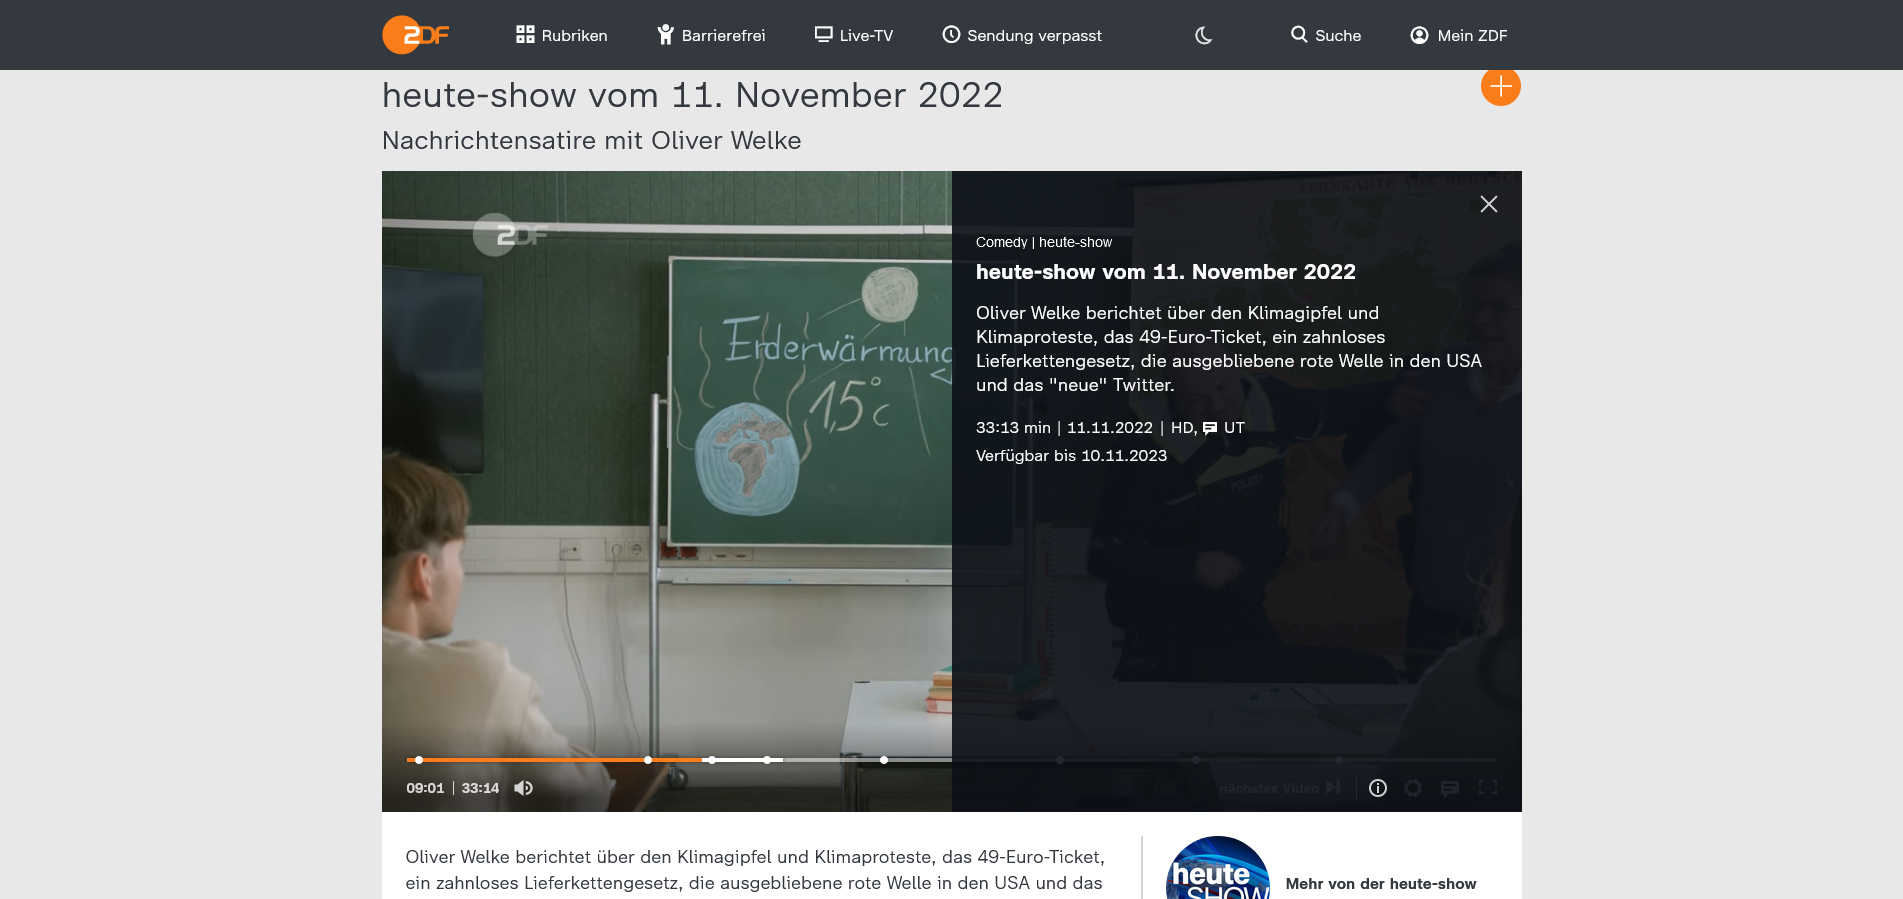This screenshot has width=1903, height=899.
Task: Enter fullscreen mode
Action: [x=1487, y=788]
